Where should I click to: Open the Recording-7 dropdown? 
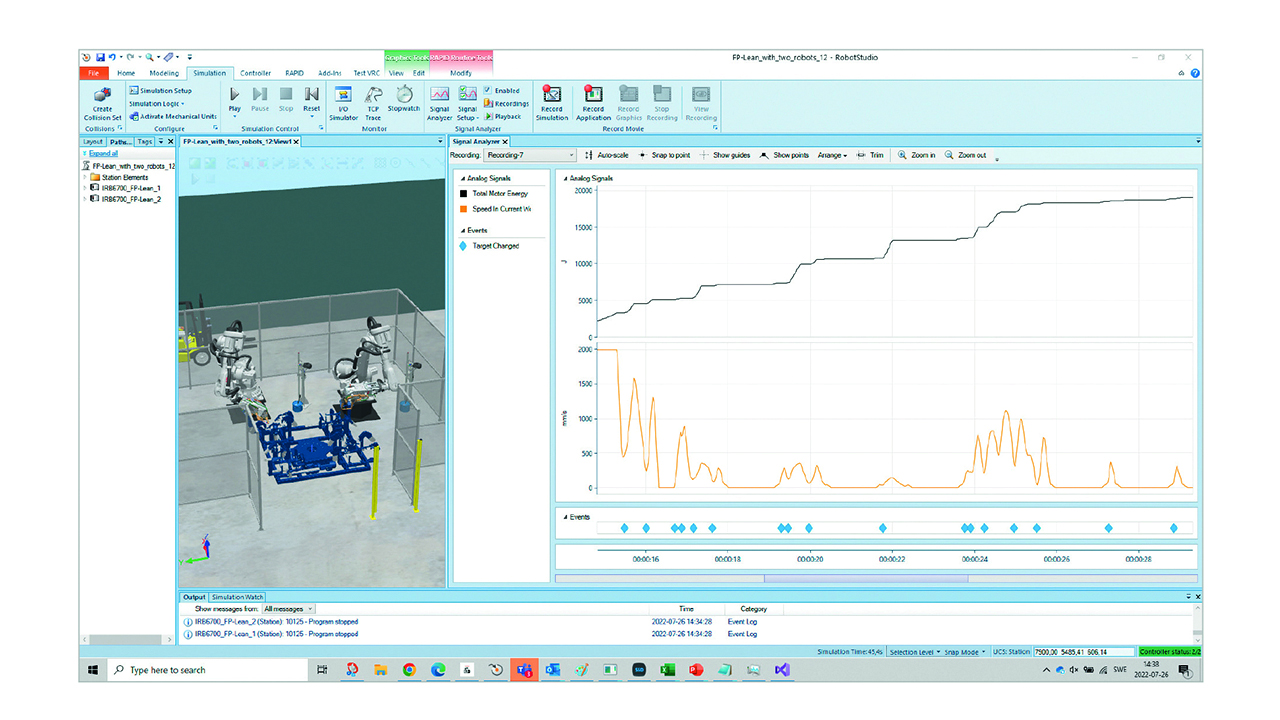529,155
